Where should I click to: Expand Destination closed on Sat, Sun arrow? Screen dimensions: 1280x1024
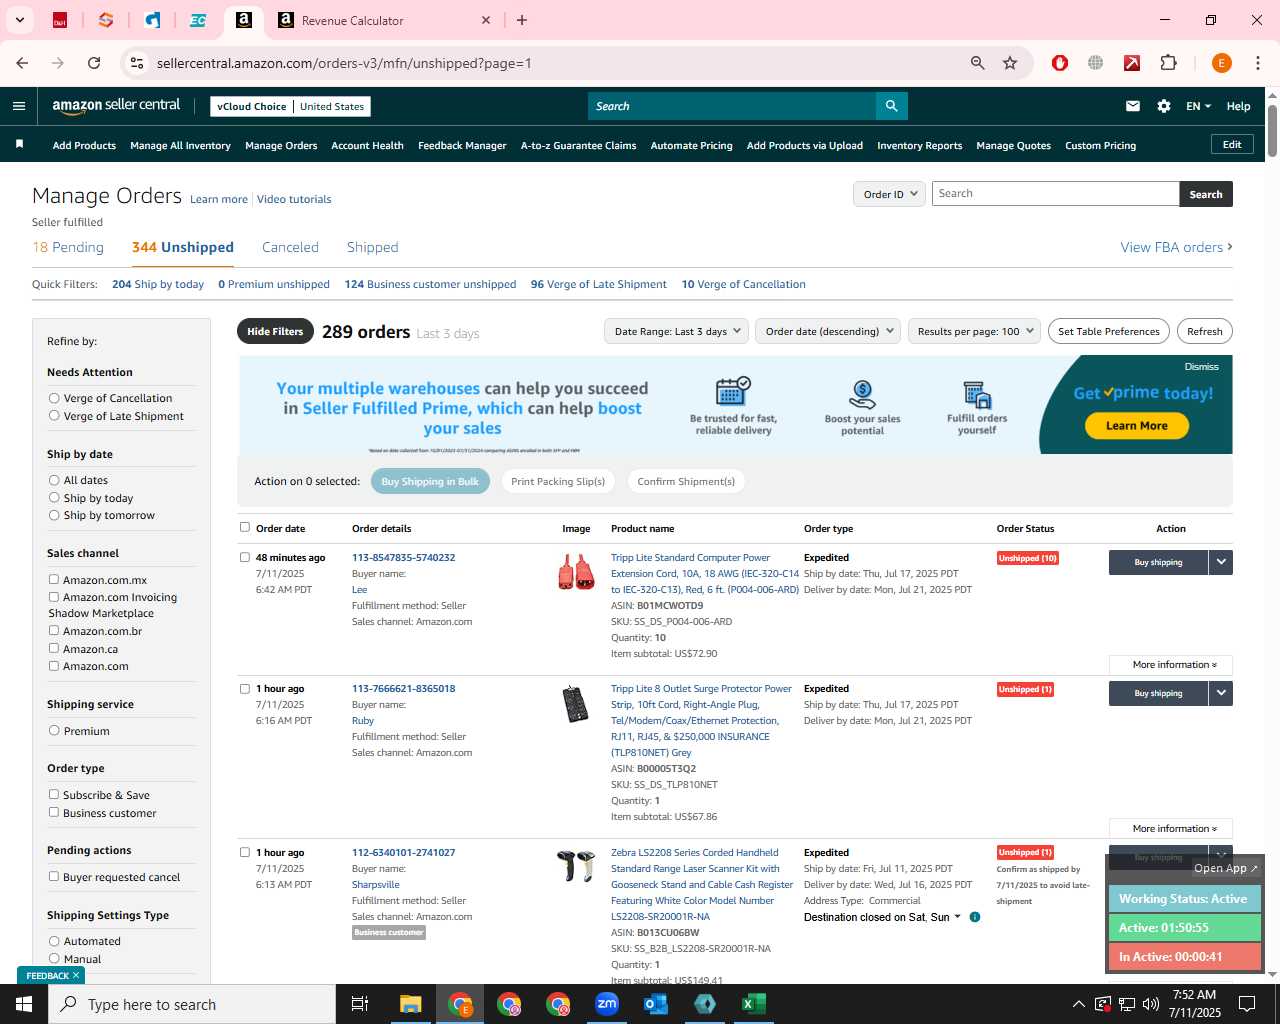(x=957, y=917)
